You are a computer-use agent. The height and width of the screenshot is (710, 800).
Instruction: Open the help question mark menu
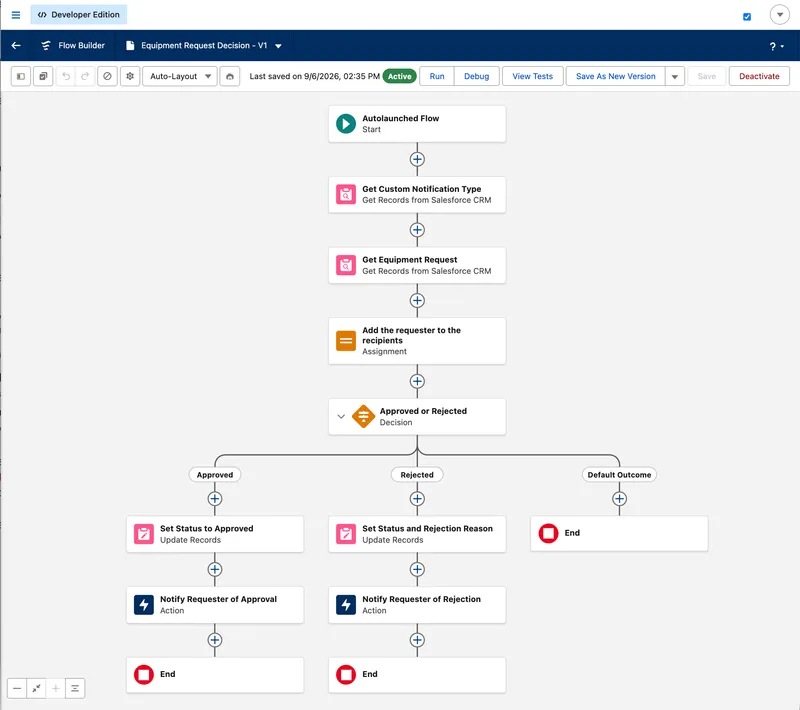[x=777, y=46]
